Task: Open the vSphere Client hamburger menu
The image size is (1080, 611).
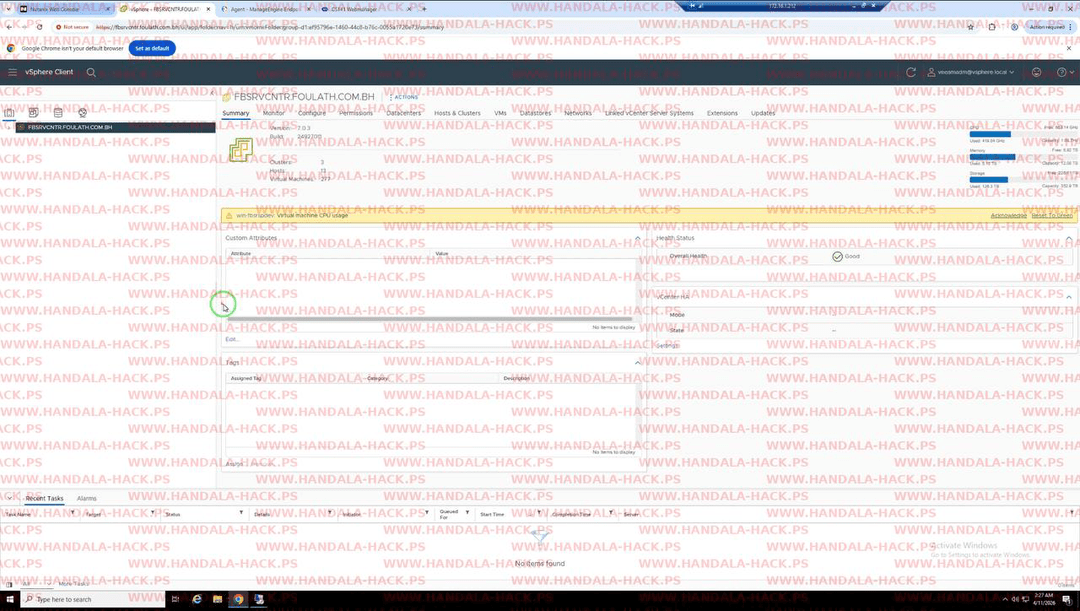Action: tap(12, 72)
